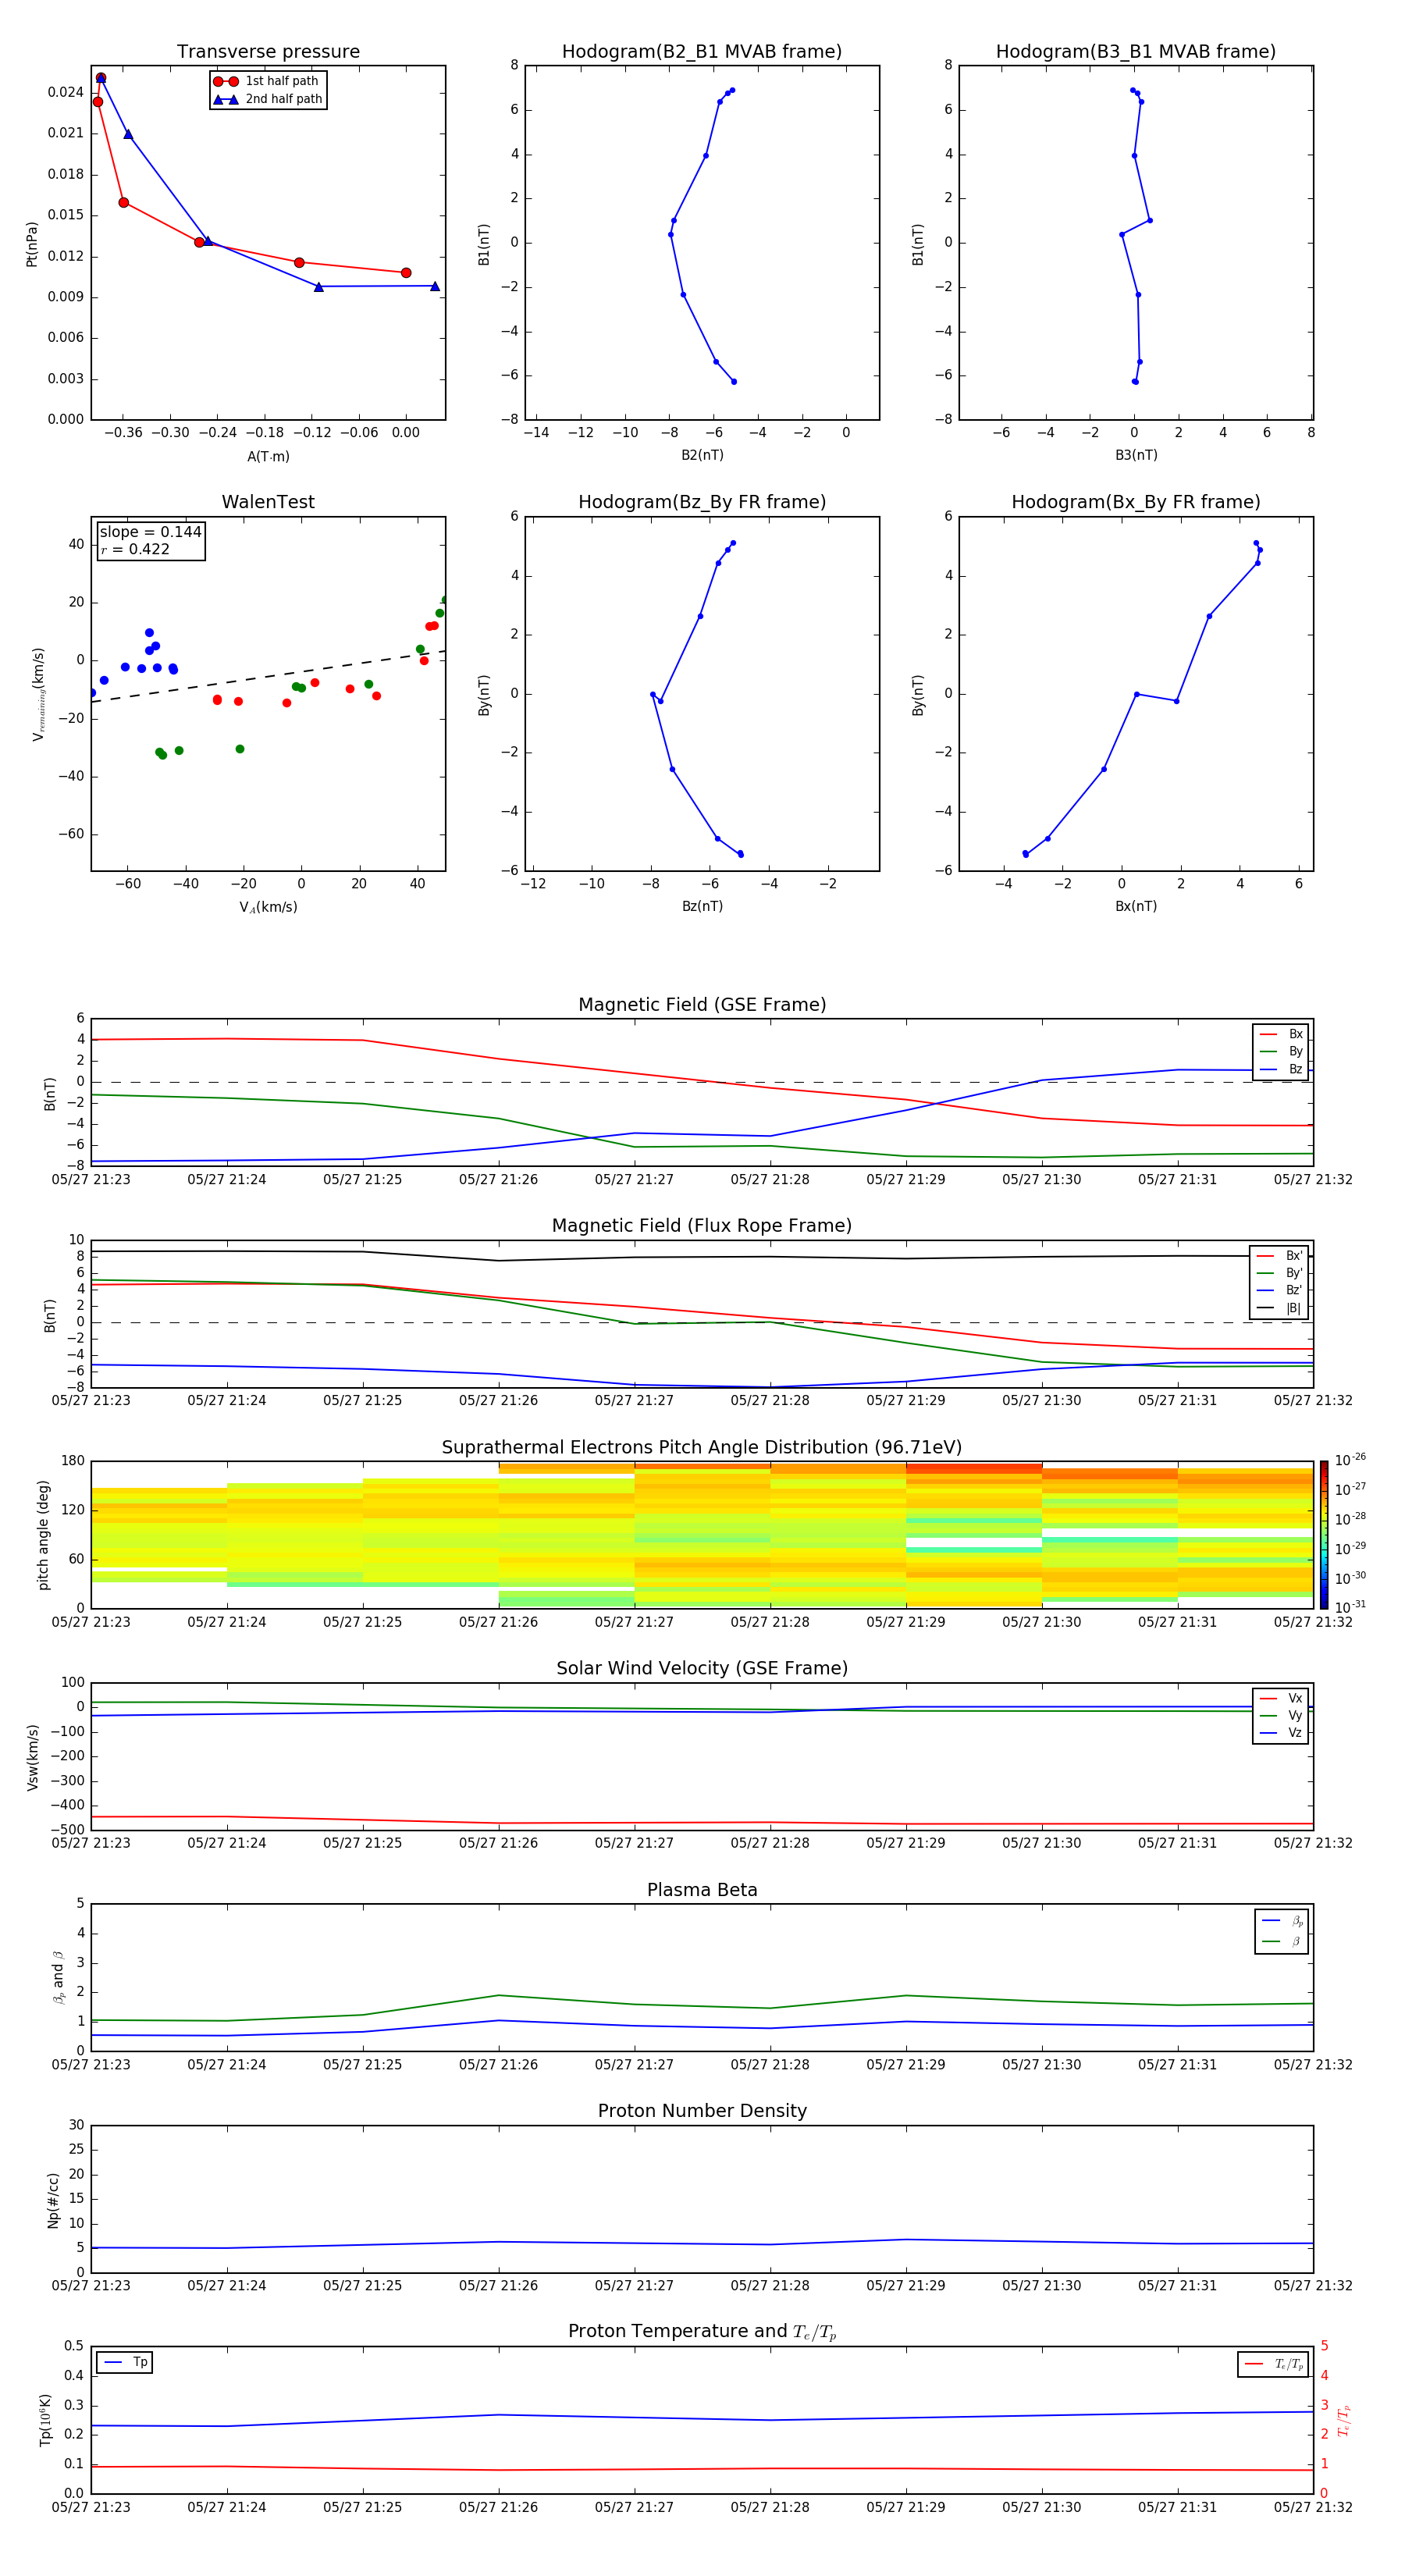Select the "Bx'" legend entry in Flux Rope panel
Viewport: 1405px width, 2576px height.
tap(1280, 1256)
